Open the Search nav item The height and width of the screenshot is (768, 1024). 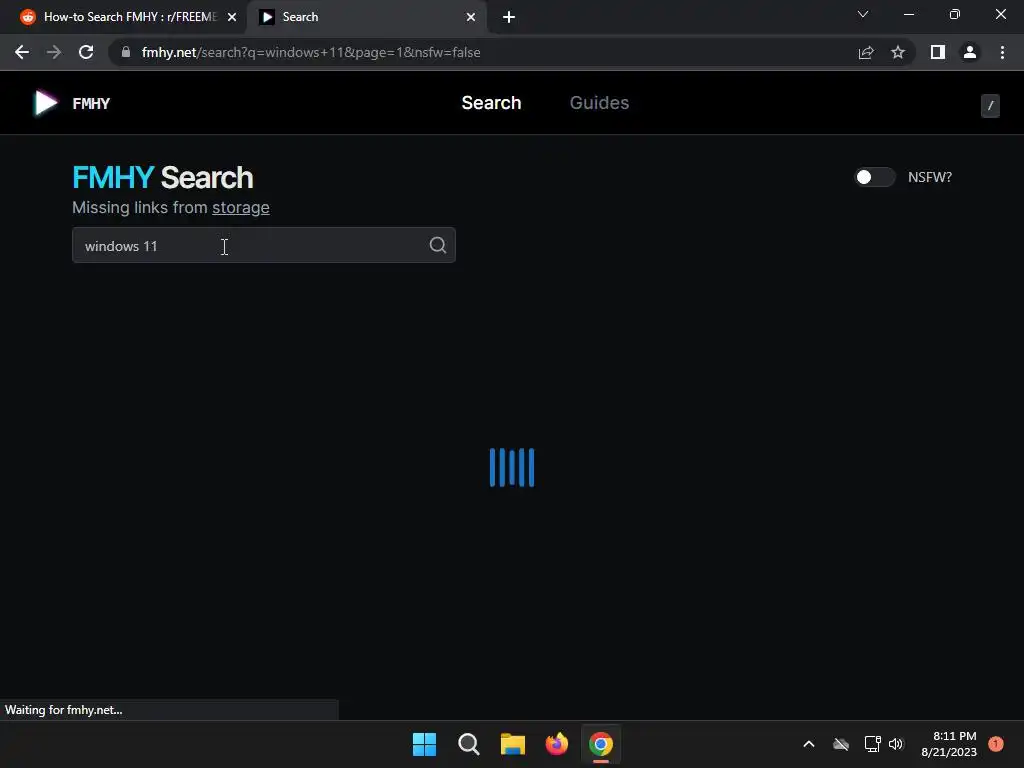(x=491, y=103)
